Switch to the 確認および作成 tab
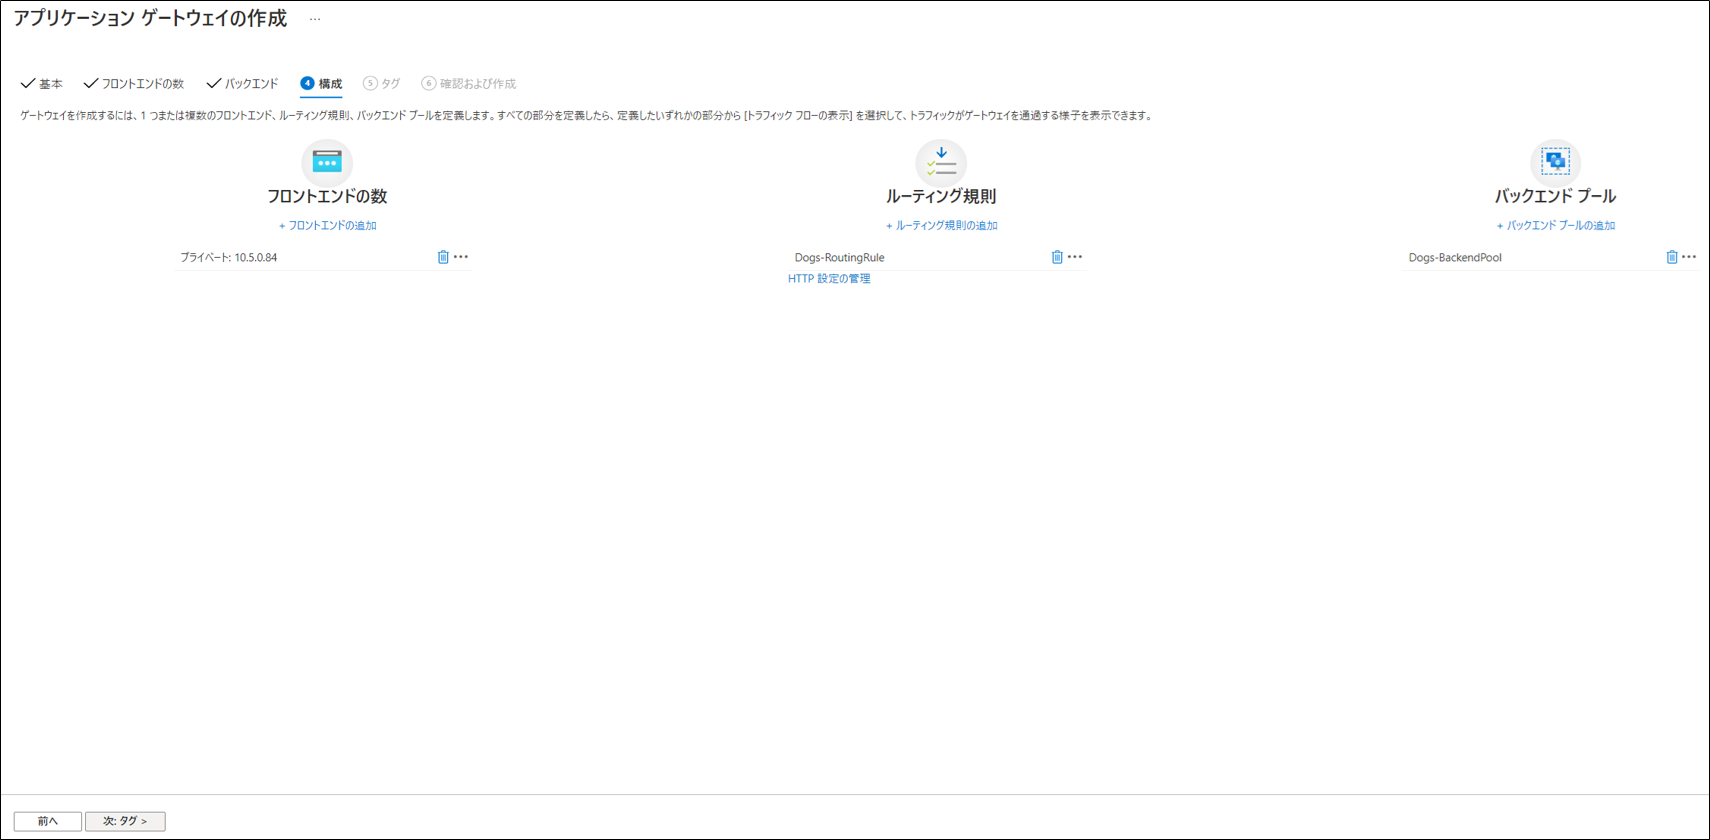Image resolution: width=1710 pixels, height=840 pixels. point(469,84)
